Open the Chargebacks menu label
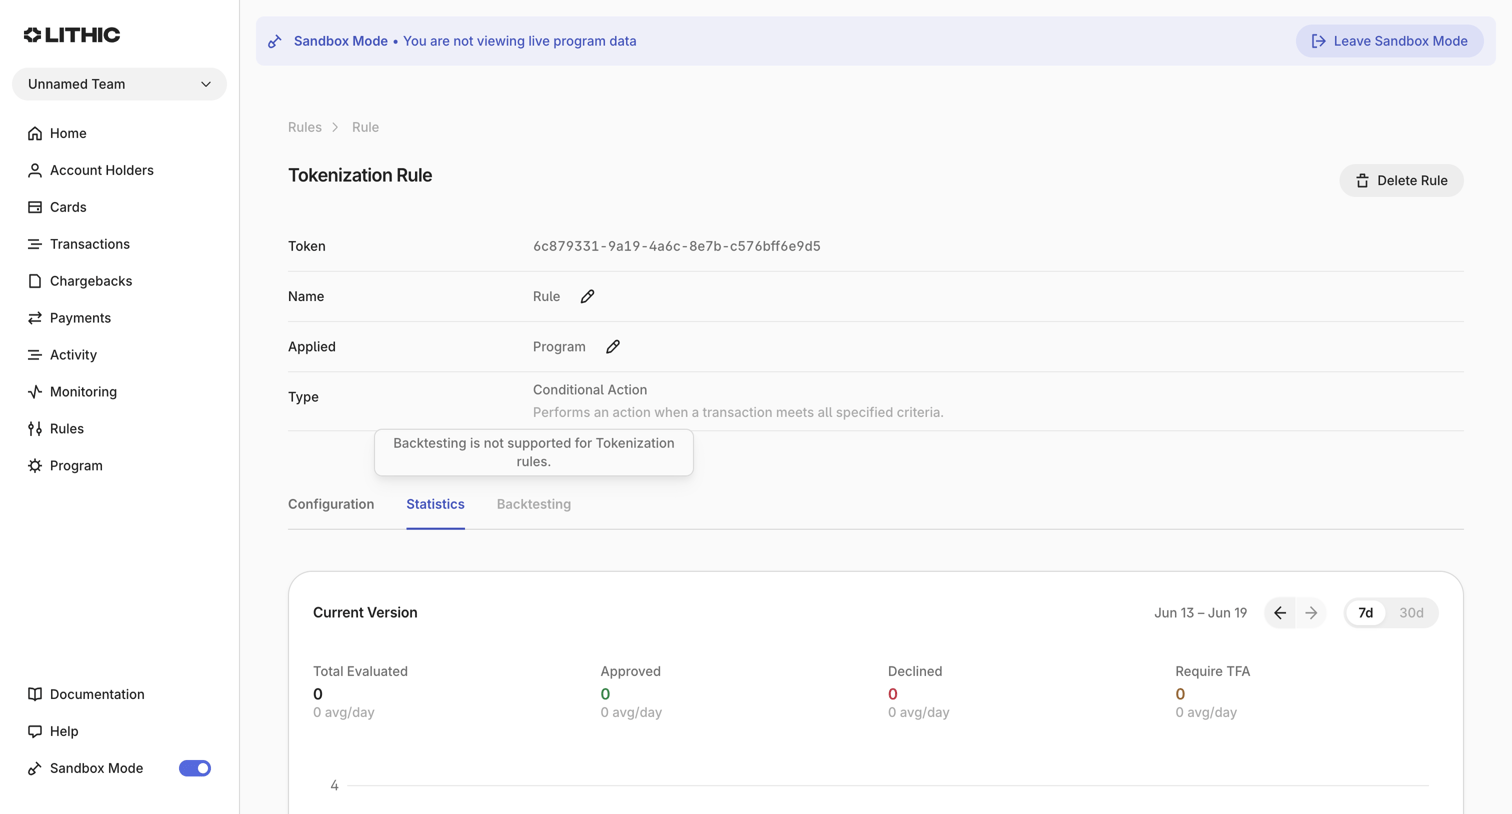 click(x=91, y=281)
